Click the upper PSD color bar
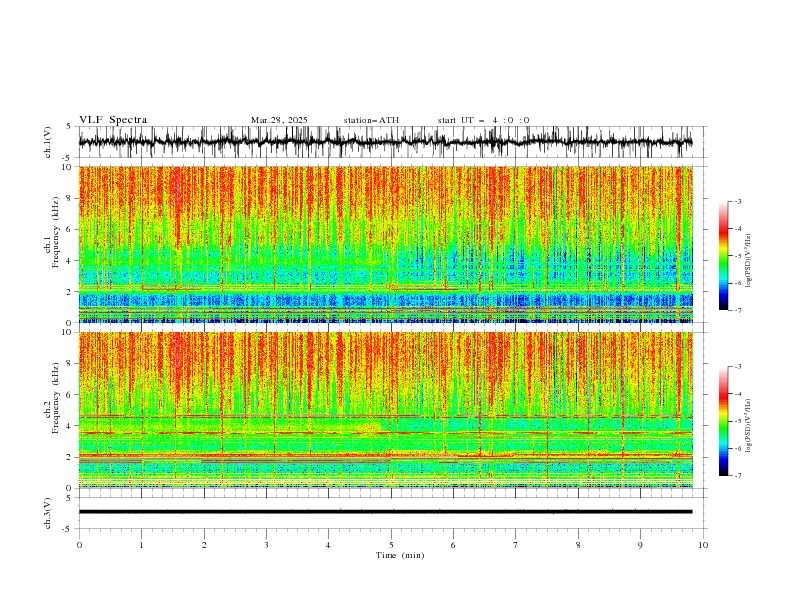This screenshot has width=792, height=612. tap(723, 256)
